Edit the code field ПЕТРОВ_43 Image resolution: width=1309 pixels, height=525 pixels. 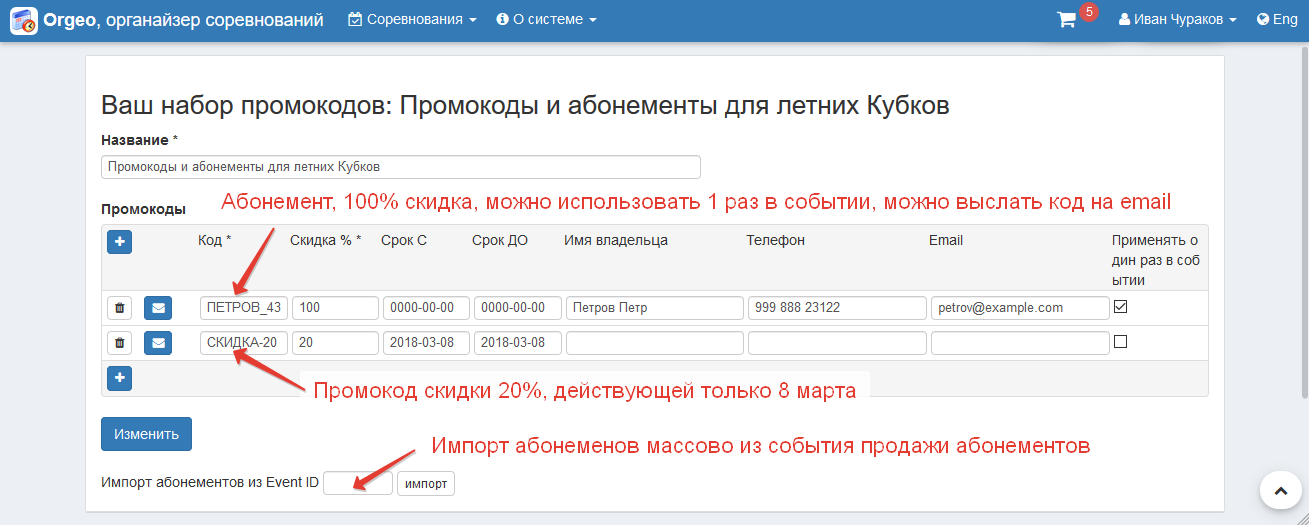tap(244, 308)
